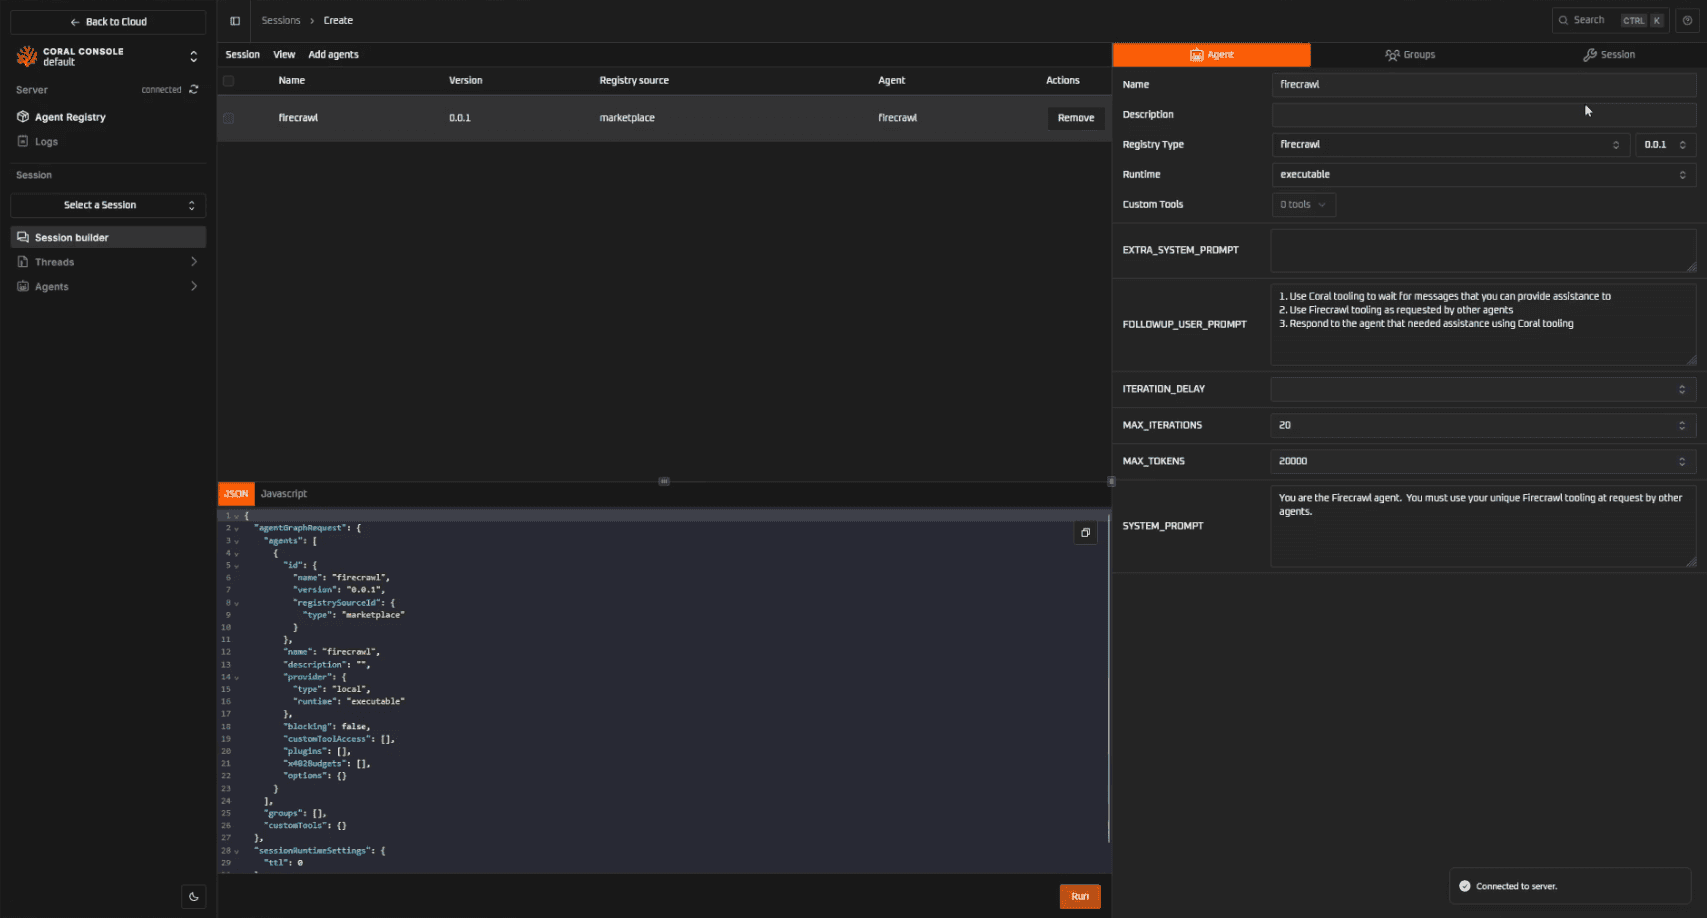
Task: Click the Session builder icon
Action: click(x=23, y=237)
